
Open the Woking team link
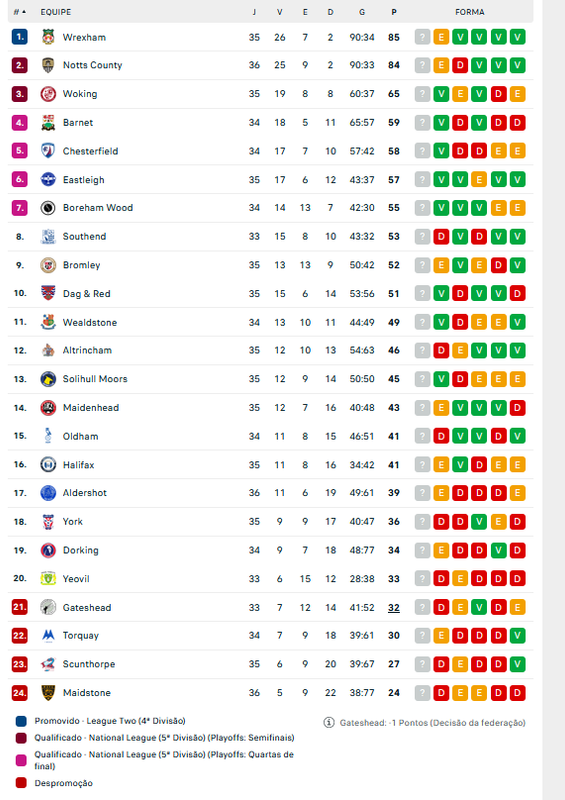[80, 94]
